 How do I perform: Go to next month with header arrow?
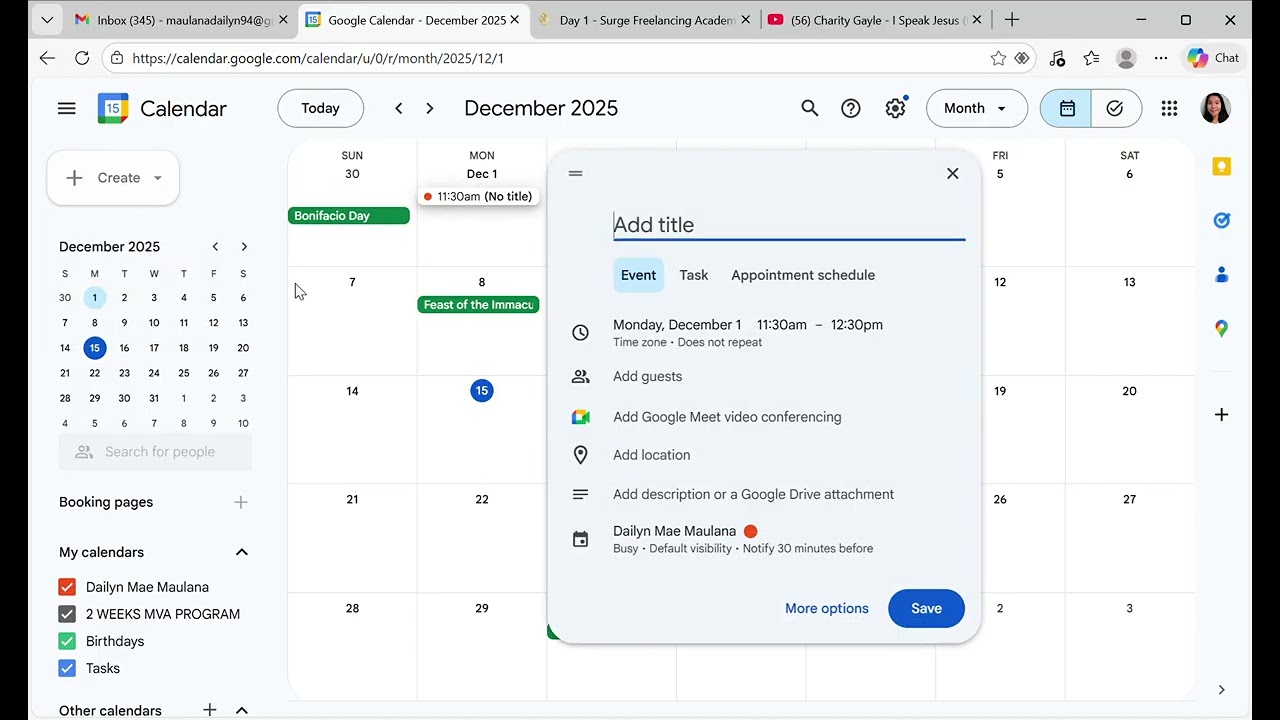click(430, 108)
